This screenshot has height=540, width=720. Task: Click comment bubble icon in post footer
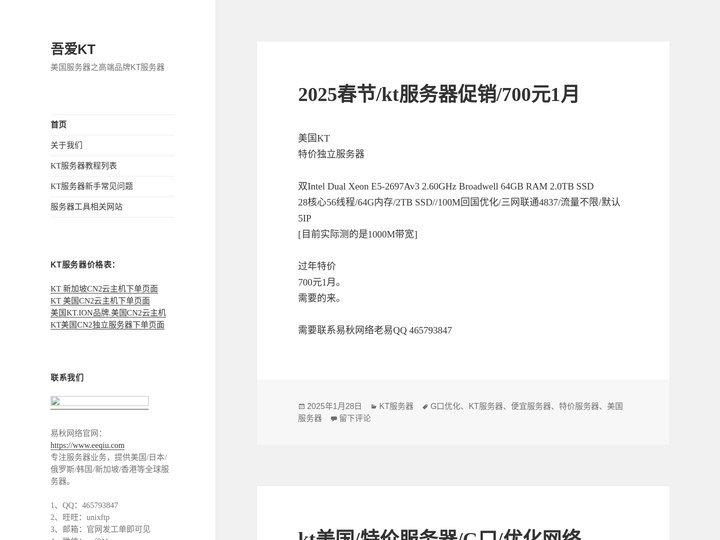(x=334, y=418)
